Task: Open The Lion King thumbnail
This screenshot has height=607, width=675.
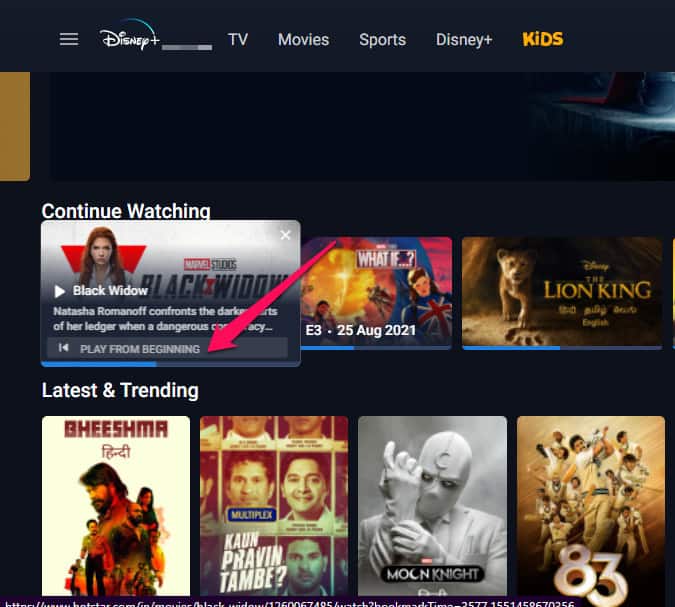Action: (x=561, y=291)
